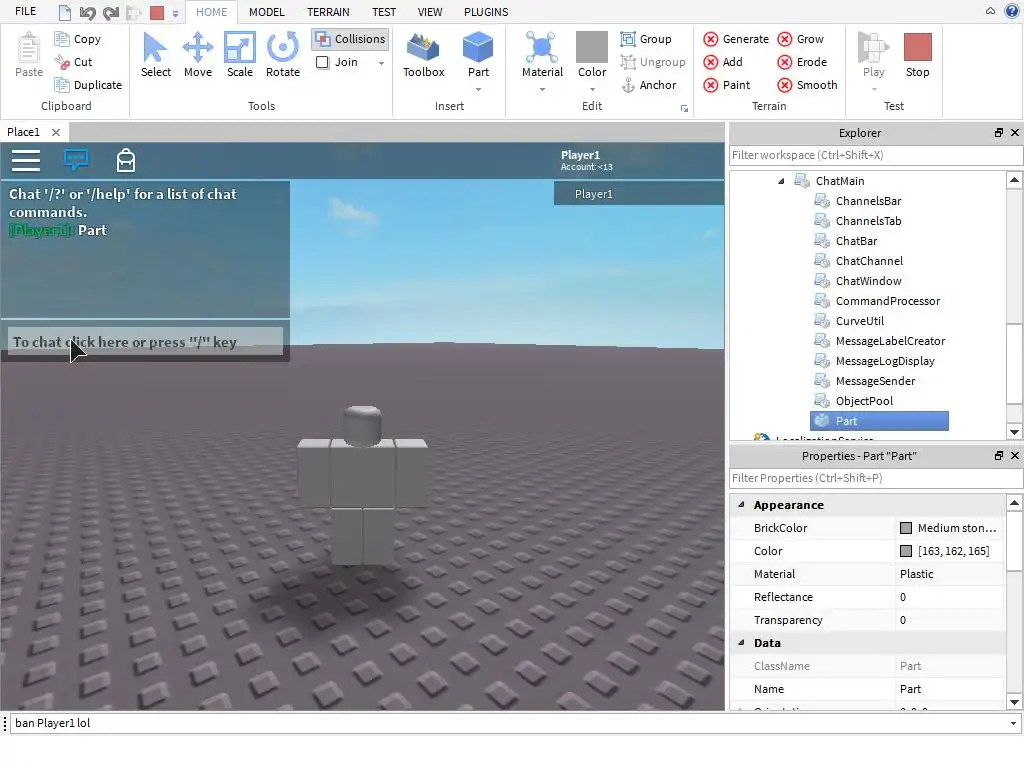Click Cut in Clipboard group

tap(74, 62)
